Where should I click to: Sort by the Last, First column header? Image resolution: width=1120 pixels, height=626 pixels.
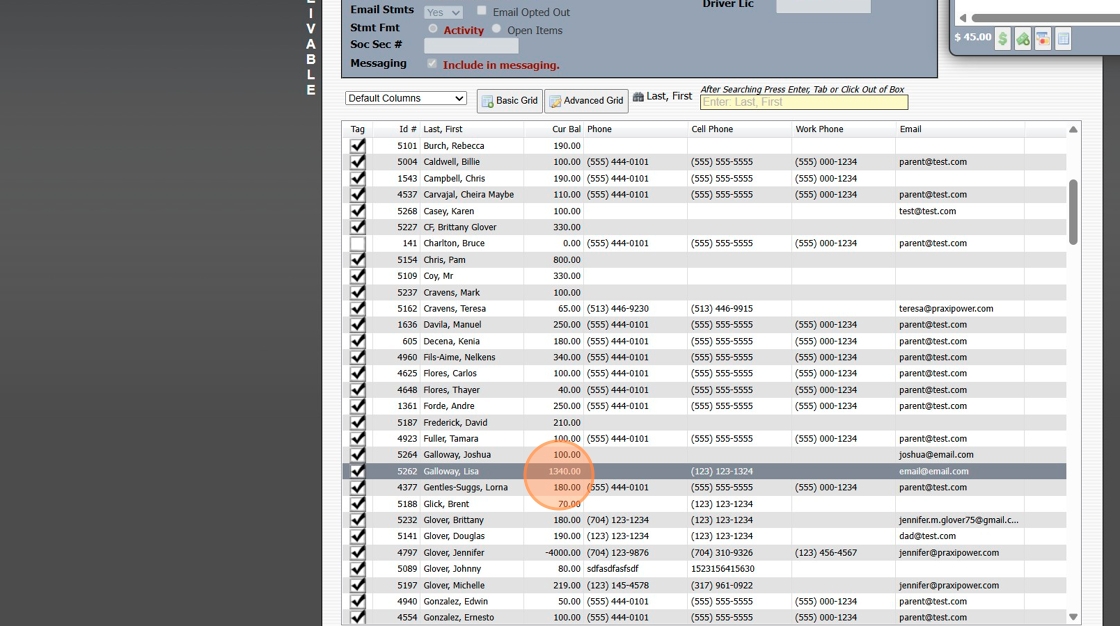pos(472,129)
